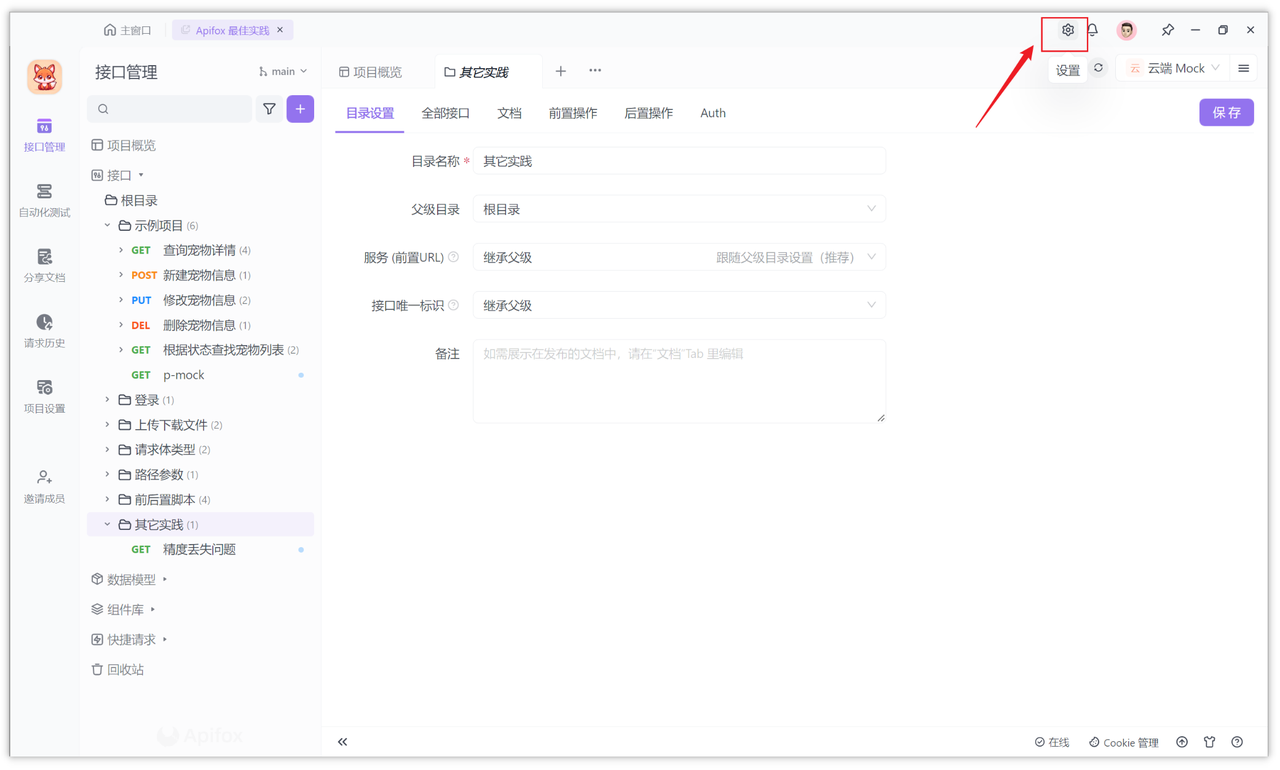Click the shirt theme icon in status bar
This screenshot has height=770, width=1280.
pyautogui.click(x=1210, y=742)
